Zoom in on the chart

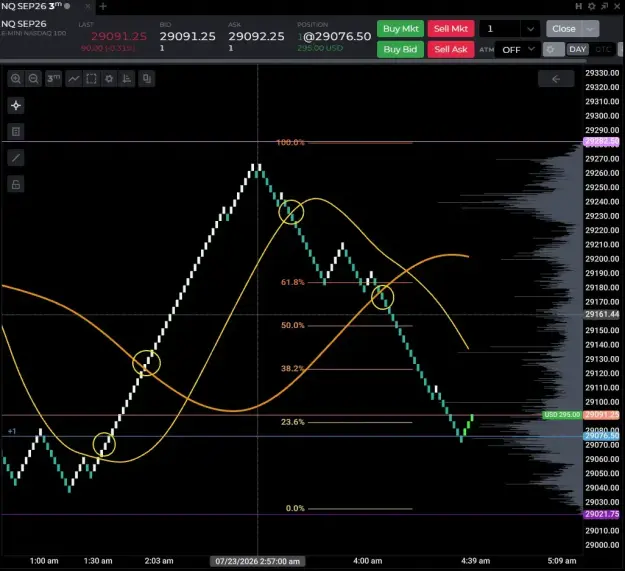click(16, 78)
